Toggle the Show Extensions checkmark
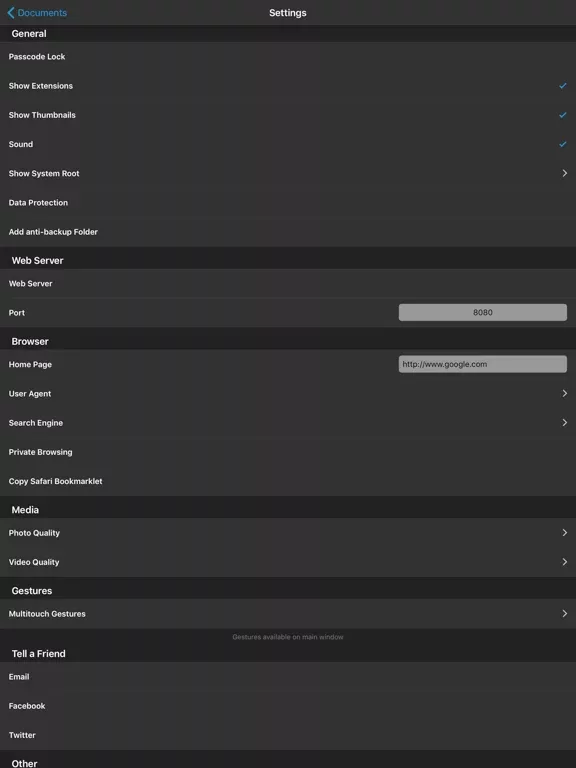 click(563, 86)
